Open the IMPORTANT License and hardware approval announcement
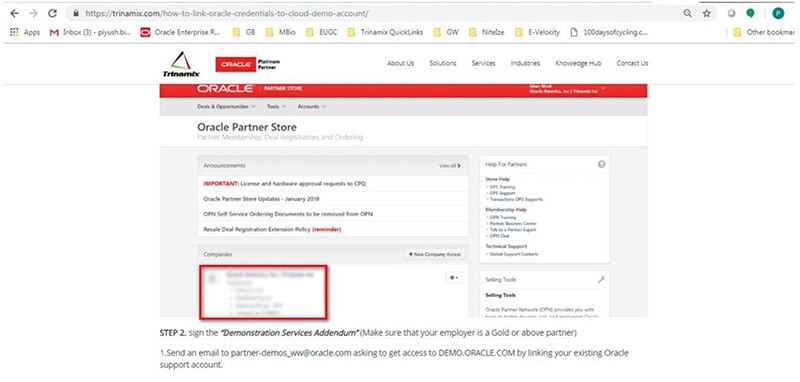 [x=284, y=183]
